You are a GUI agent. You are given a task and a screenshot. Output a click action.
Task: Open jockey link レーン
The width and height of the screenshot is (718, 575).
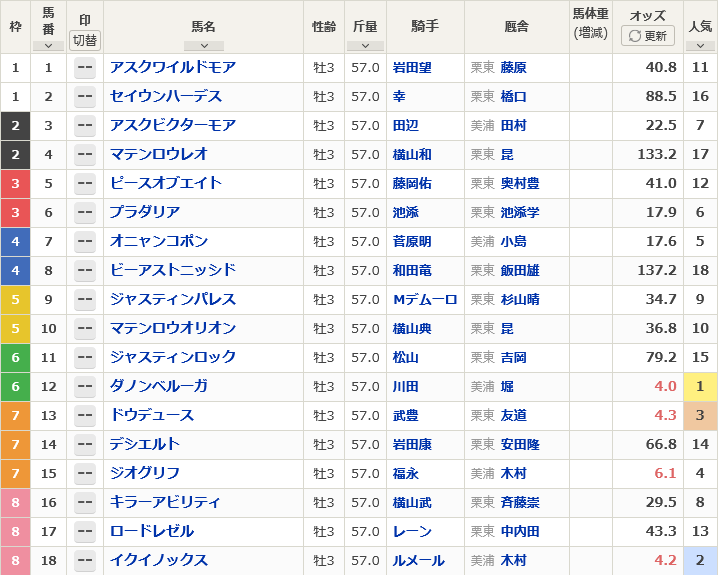(413, 532)
